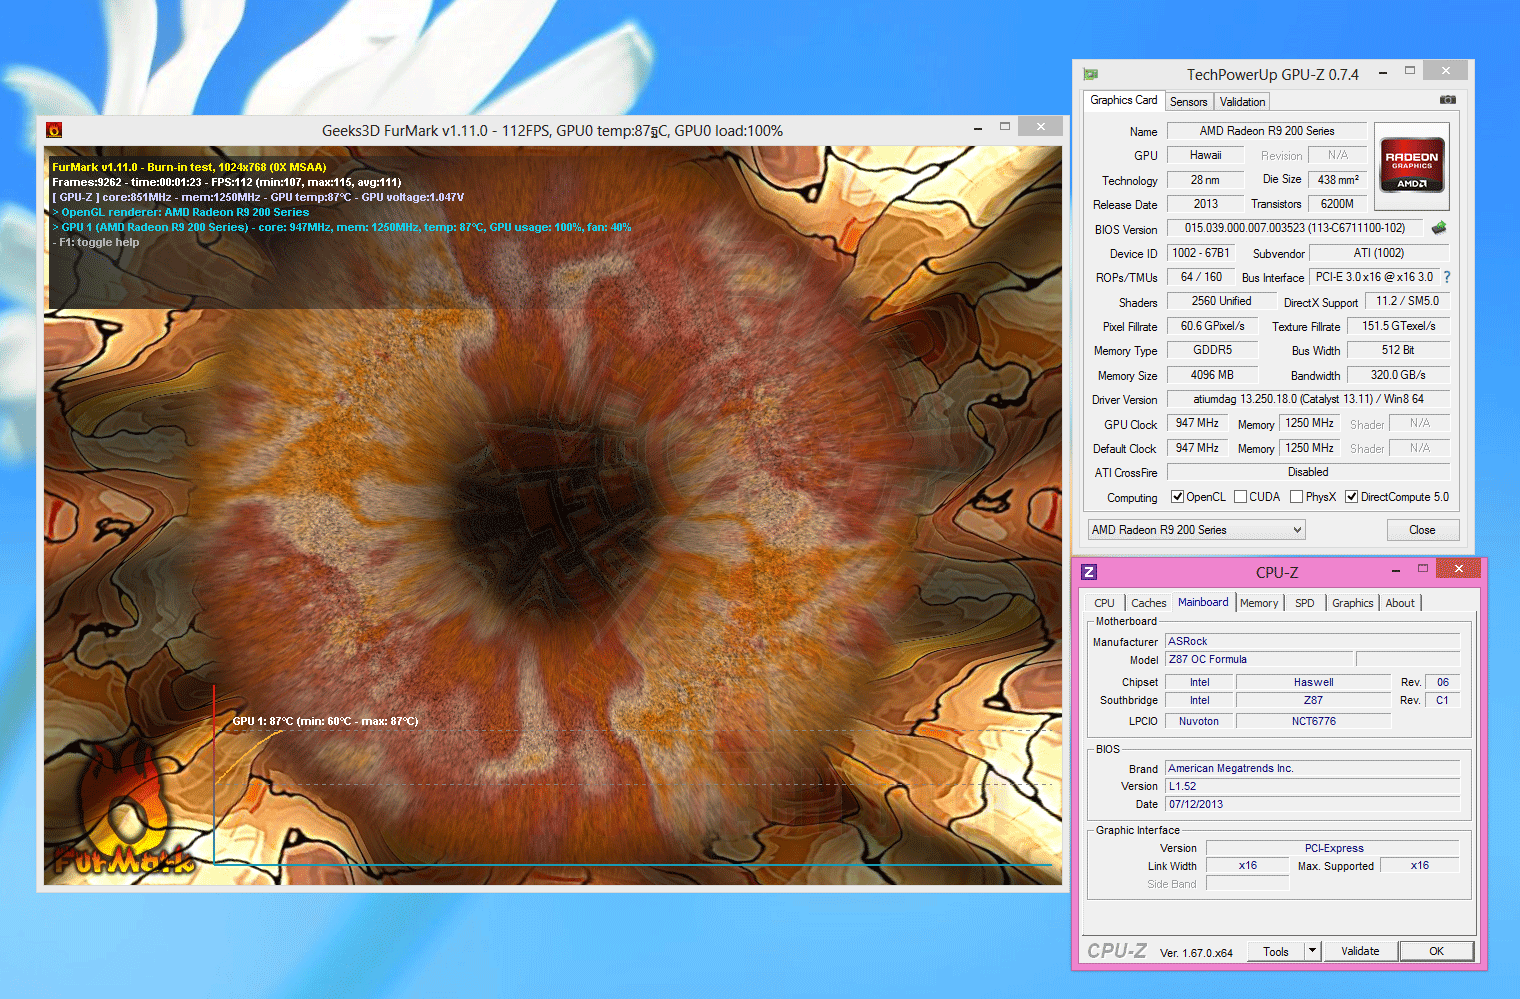Viewport: 1520px width, 999px height.
Task: Click the 'GPU 1: 87°C' temperature graph label
Action: pyautogui.click(x=325, y=721)
